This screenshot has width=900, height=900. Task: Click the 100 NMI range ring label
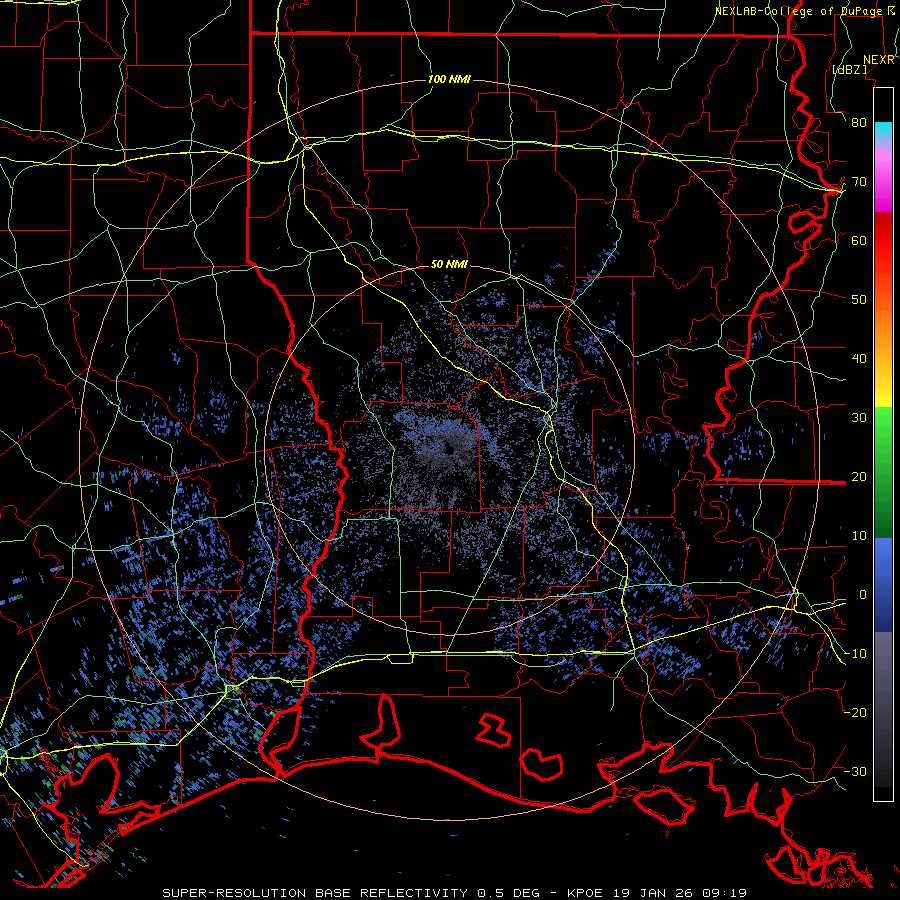tap(449, 79)
